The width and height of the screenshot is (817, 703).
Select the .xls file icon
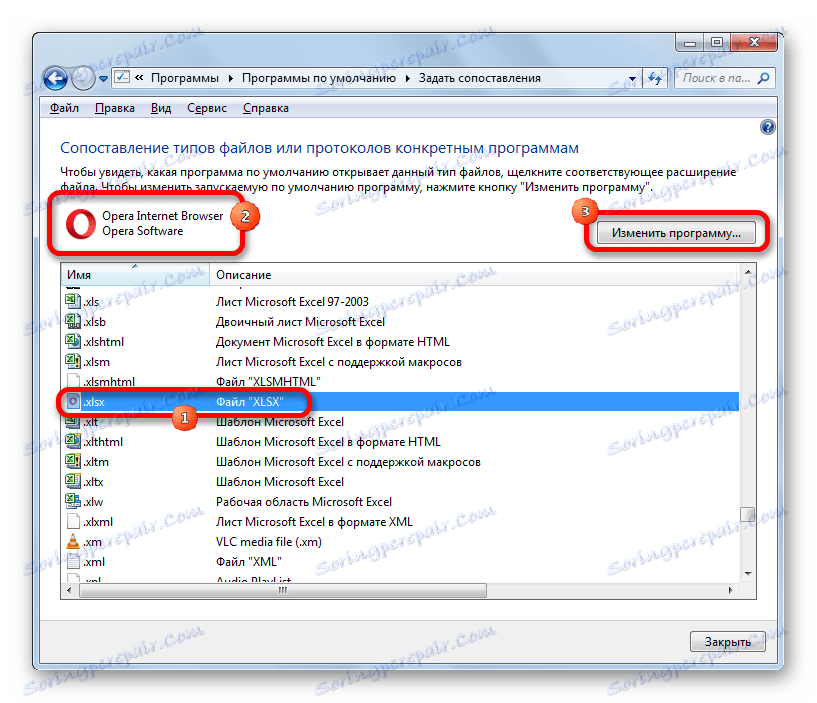coord(72,301)
